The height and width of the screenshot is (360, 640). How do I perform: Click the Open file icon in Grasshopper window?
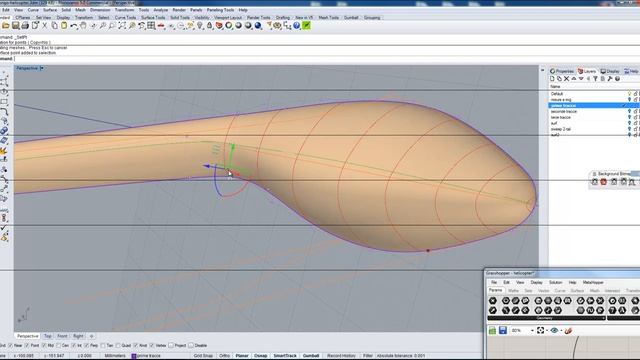click(x=493, y=330)
